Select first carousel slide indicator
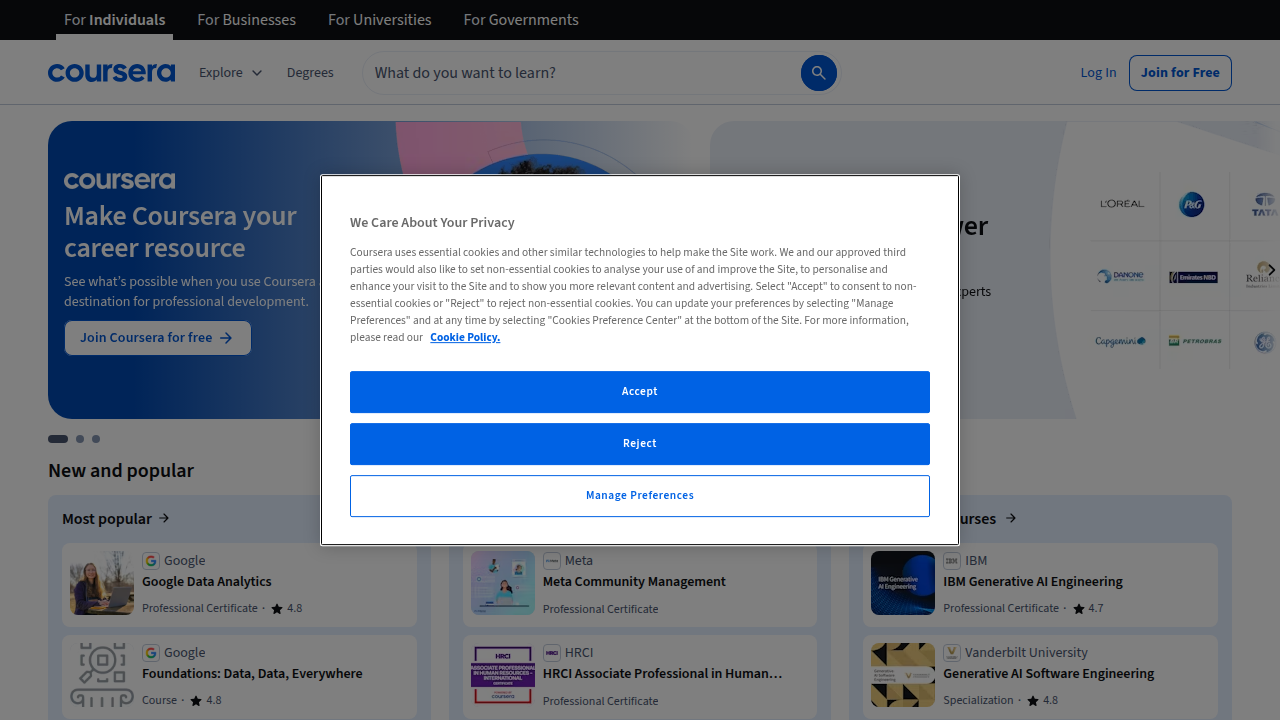The height and width of the screenshot is (720, 1280). click(x=58, y=439)
